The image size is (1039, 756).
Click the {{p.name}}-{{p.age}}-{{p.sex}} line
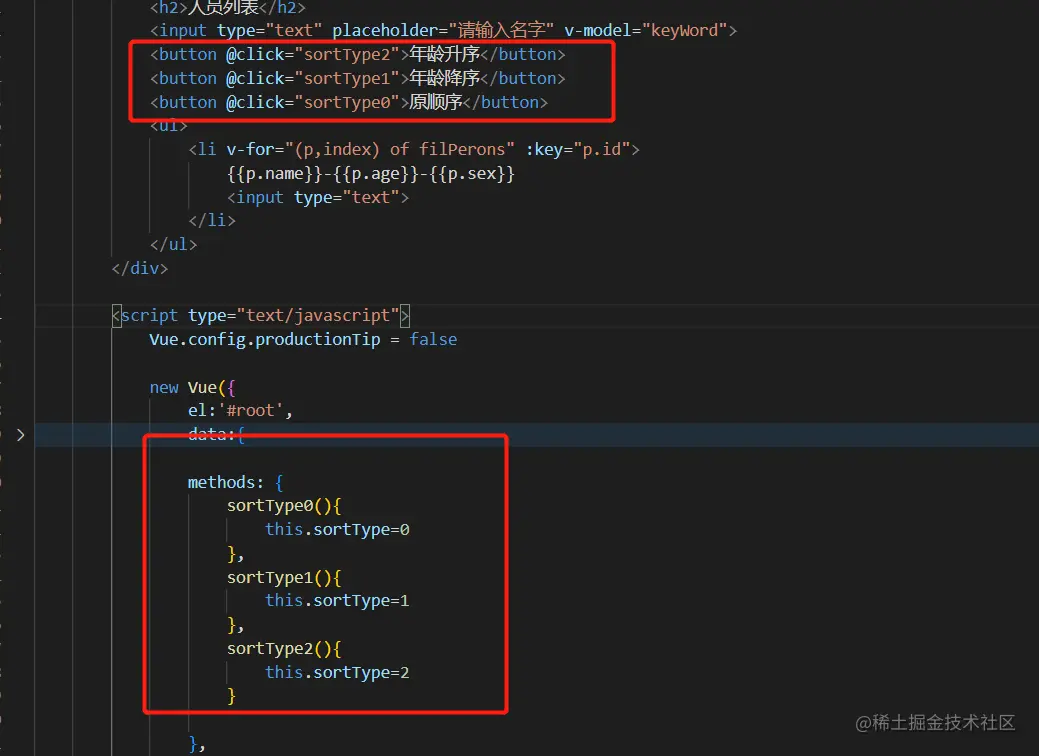(x=370, y=174)
